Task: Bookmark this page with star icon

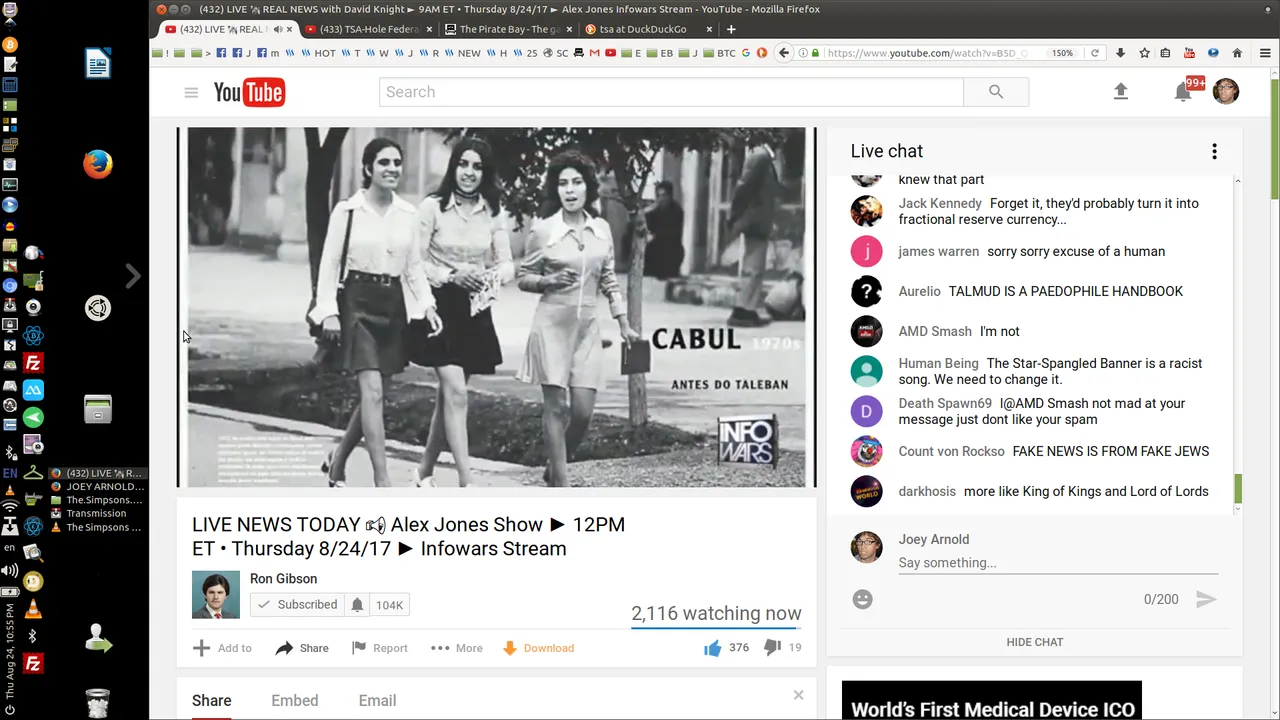Action: point(1144,53)
